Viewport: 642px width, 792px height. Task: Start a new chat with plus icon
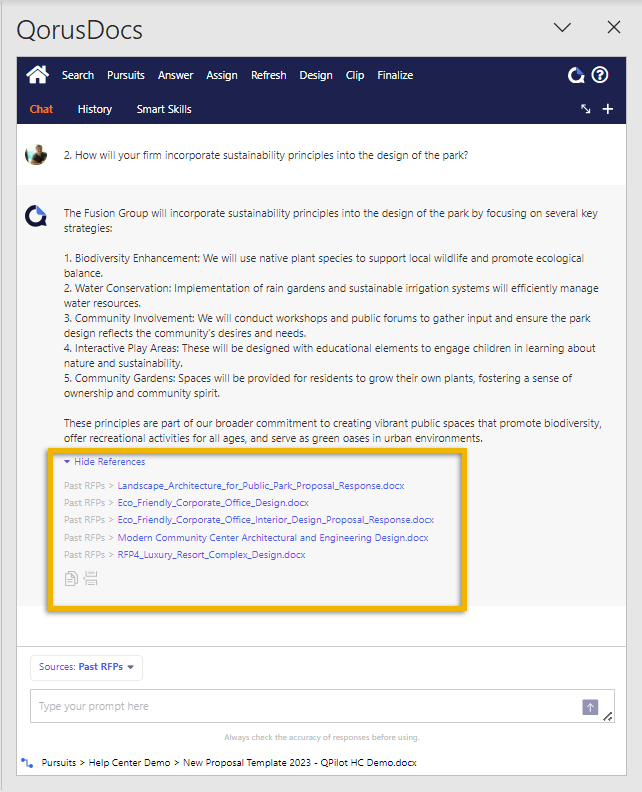pos(607,109)
